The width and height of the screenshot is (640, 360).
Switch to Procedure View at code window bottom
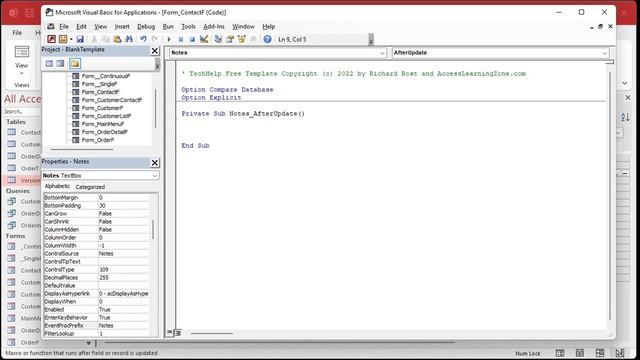tap(169, 333)
